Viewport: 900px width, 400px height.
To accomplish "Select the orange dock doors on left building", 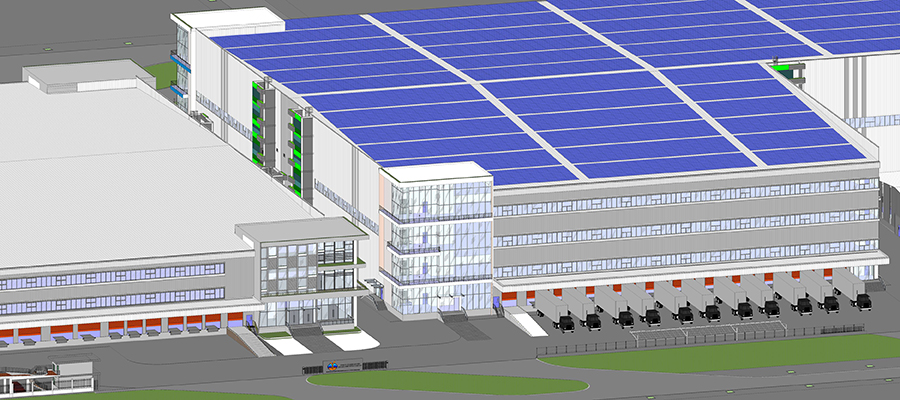I will [120, 327].
